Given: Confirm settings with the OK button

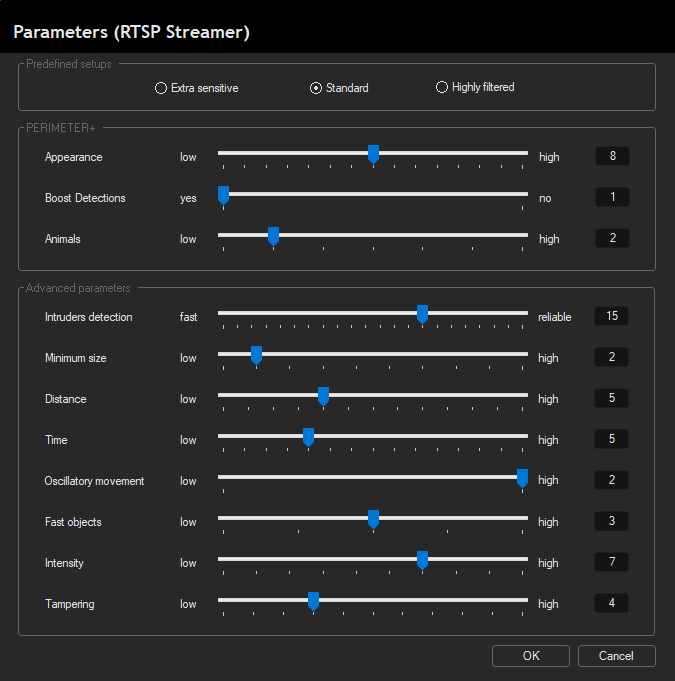Looking at the screenshot, I should coord(531,656).
